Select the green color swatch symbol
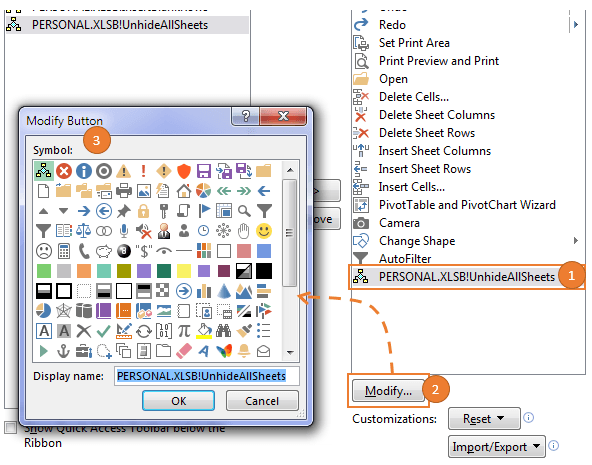 [44, 271]
